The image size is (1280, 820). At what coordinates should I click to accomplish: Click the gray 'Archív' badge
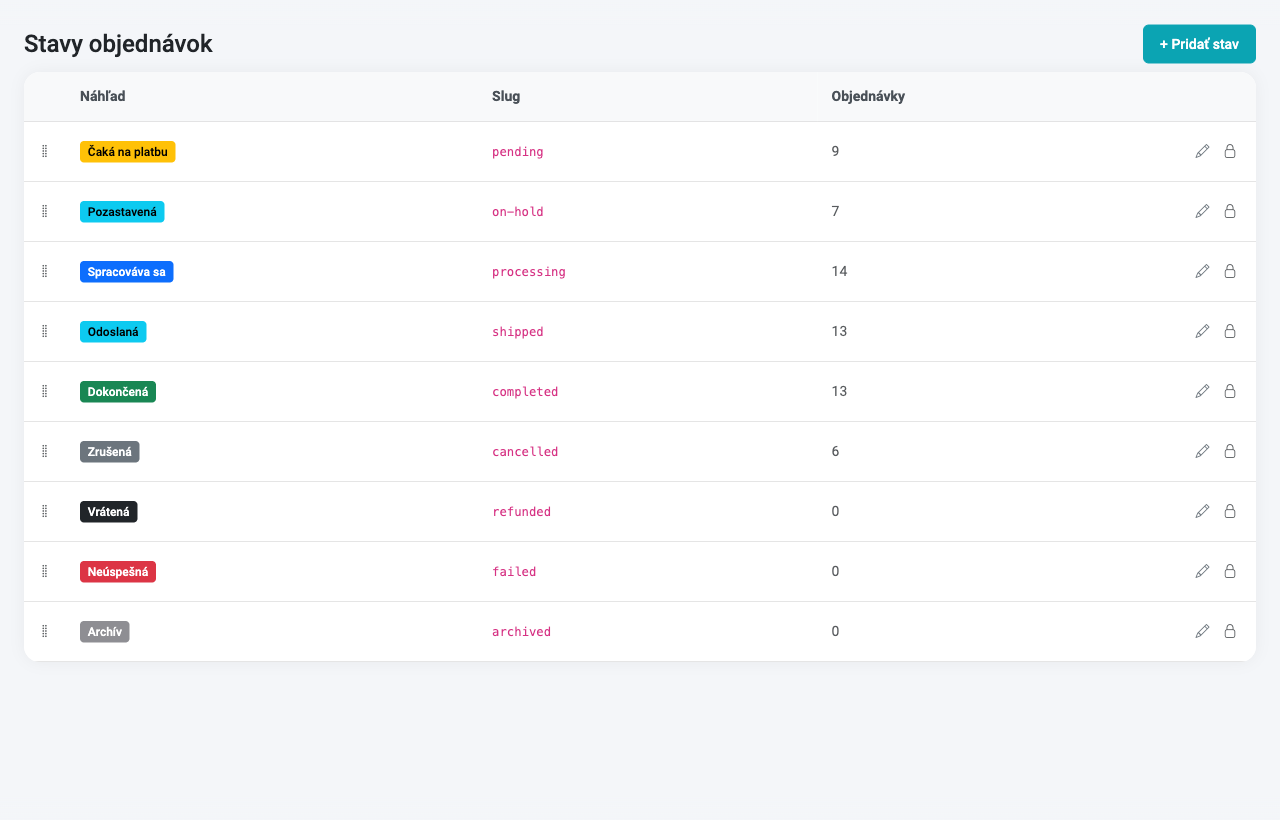[105, 631]
